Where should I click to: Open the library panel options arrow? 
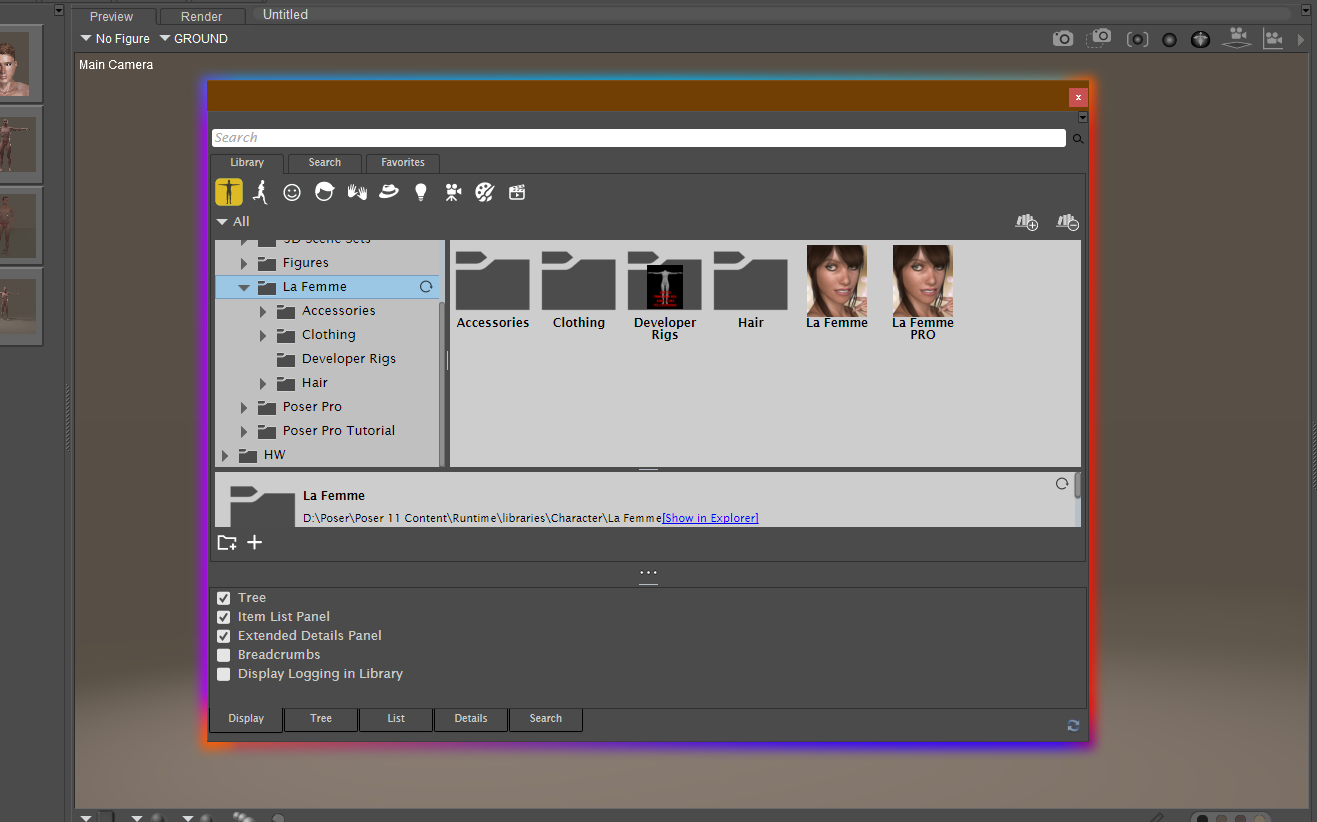click(1082, 117)
